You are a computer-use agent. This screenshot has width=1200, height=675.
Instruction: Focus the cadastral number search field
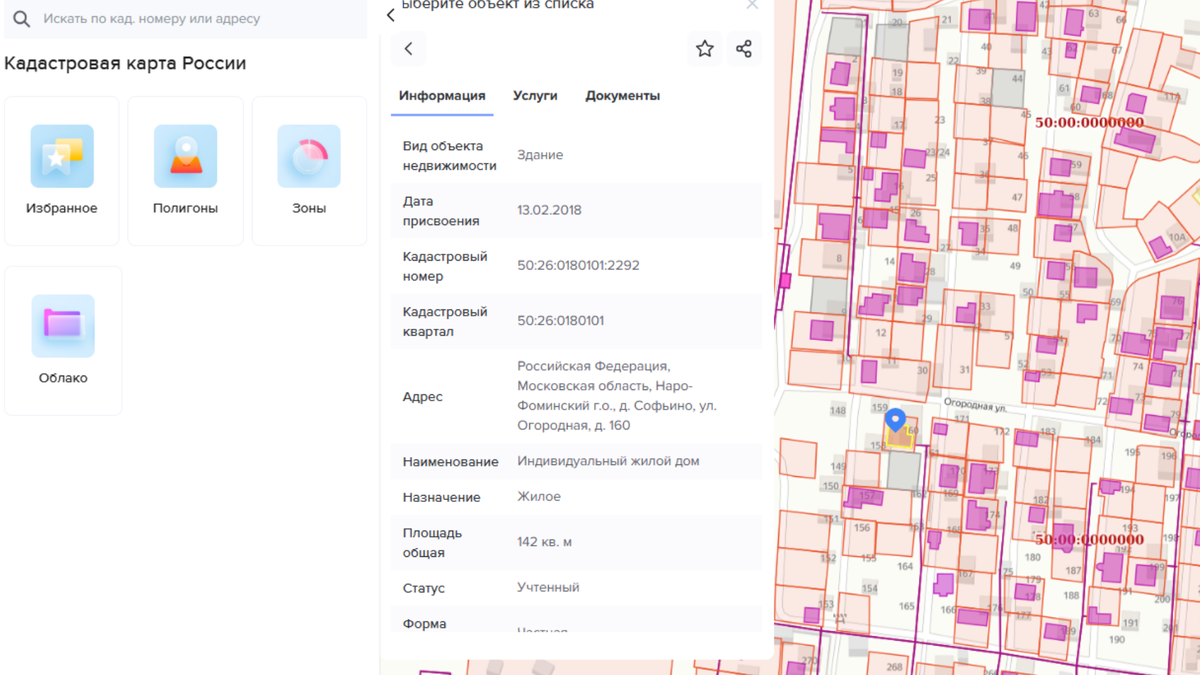(x=186, y=19)
